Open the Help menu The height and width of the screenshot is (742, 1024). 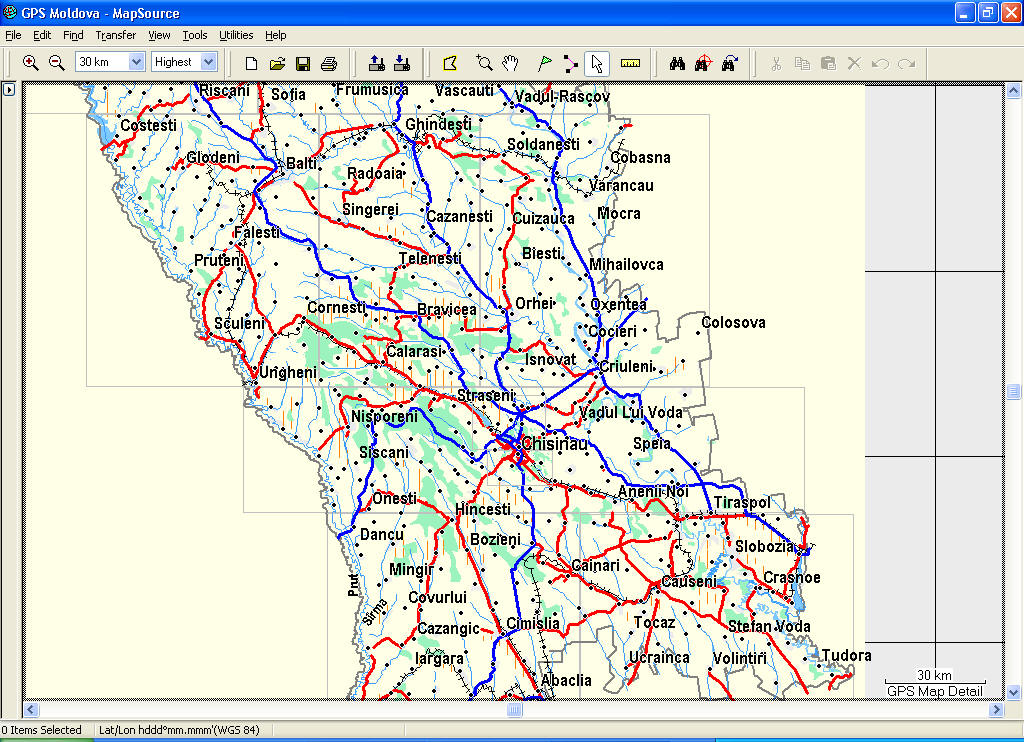click(276, 35)
